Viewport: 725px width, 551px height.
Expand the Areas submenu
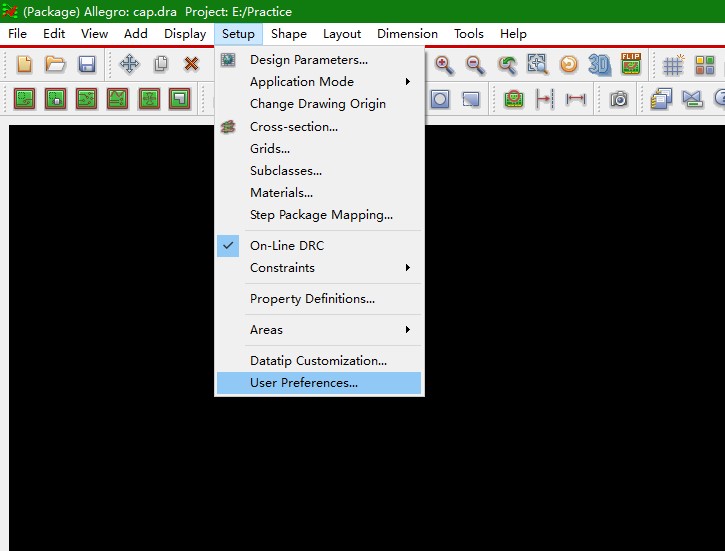point(319,330)
